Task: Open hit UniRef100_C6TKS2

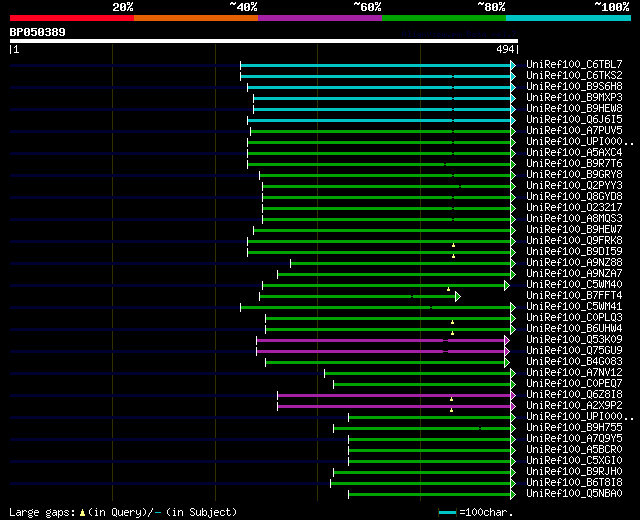Action: (x=574, y=76)
